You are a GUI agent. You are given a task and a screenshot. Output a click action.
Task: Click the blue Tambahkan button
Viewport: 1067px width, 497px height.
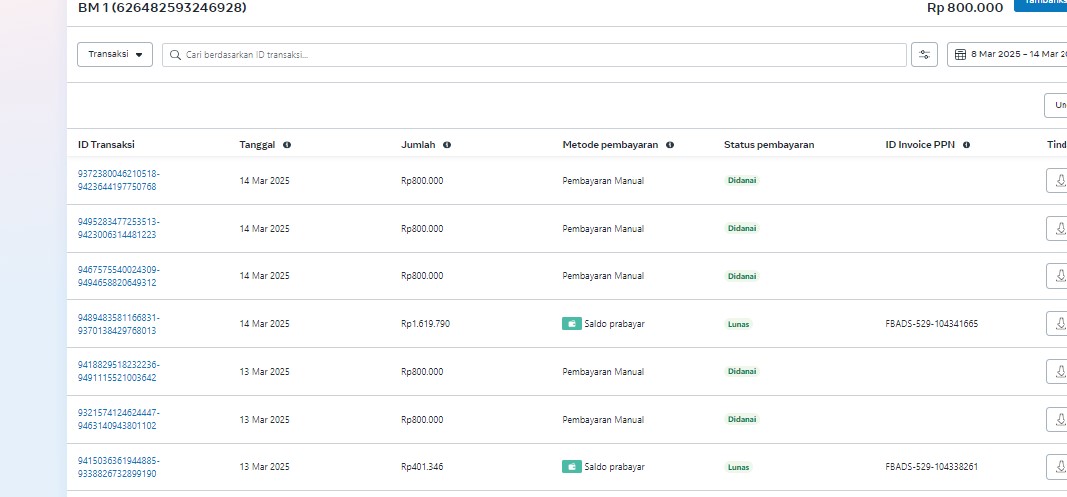point(1042,4)
